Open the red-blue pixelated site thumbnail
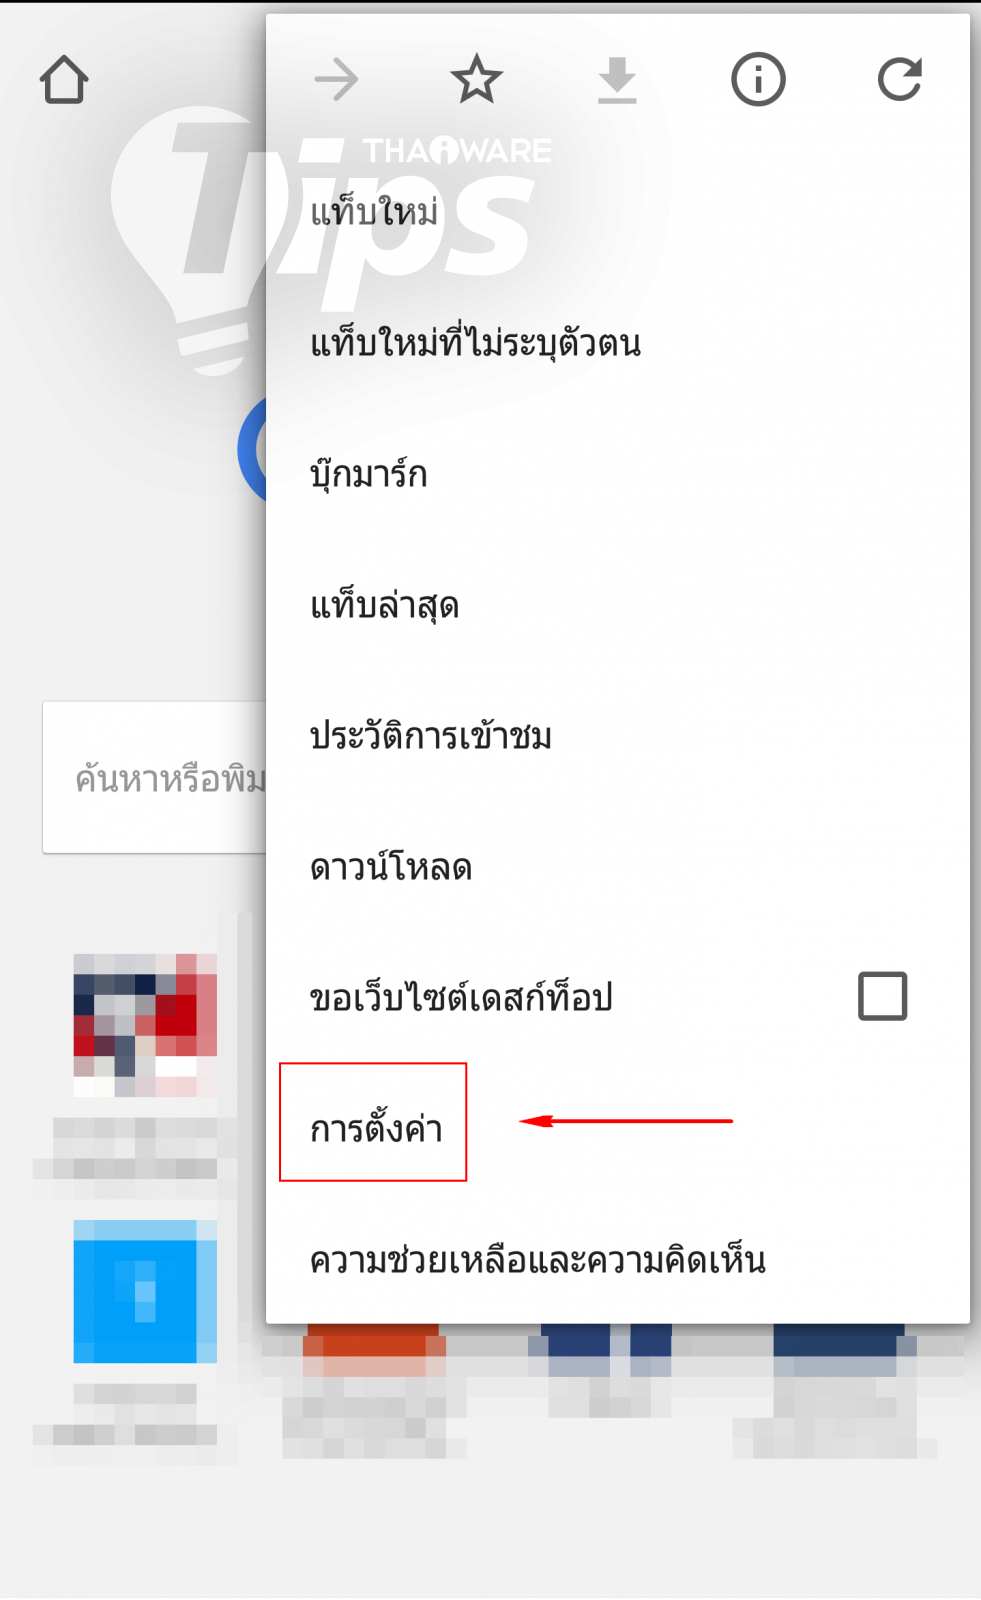 point(145,1025)
